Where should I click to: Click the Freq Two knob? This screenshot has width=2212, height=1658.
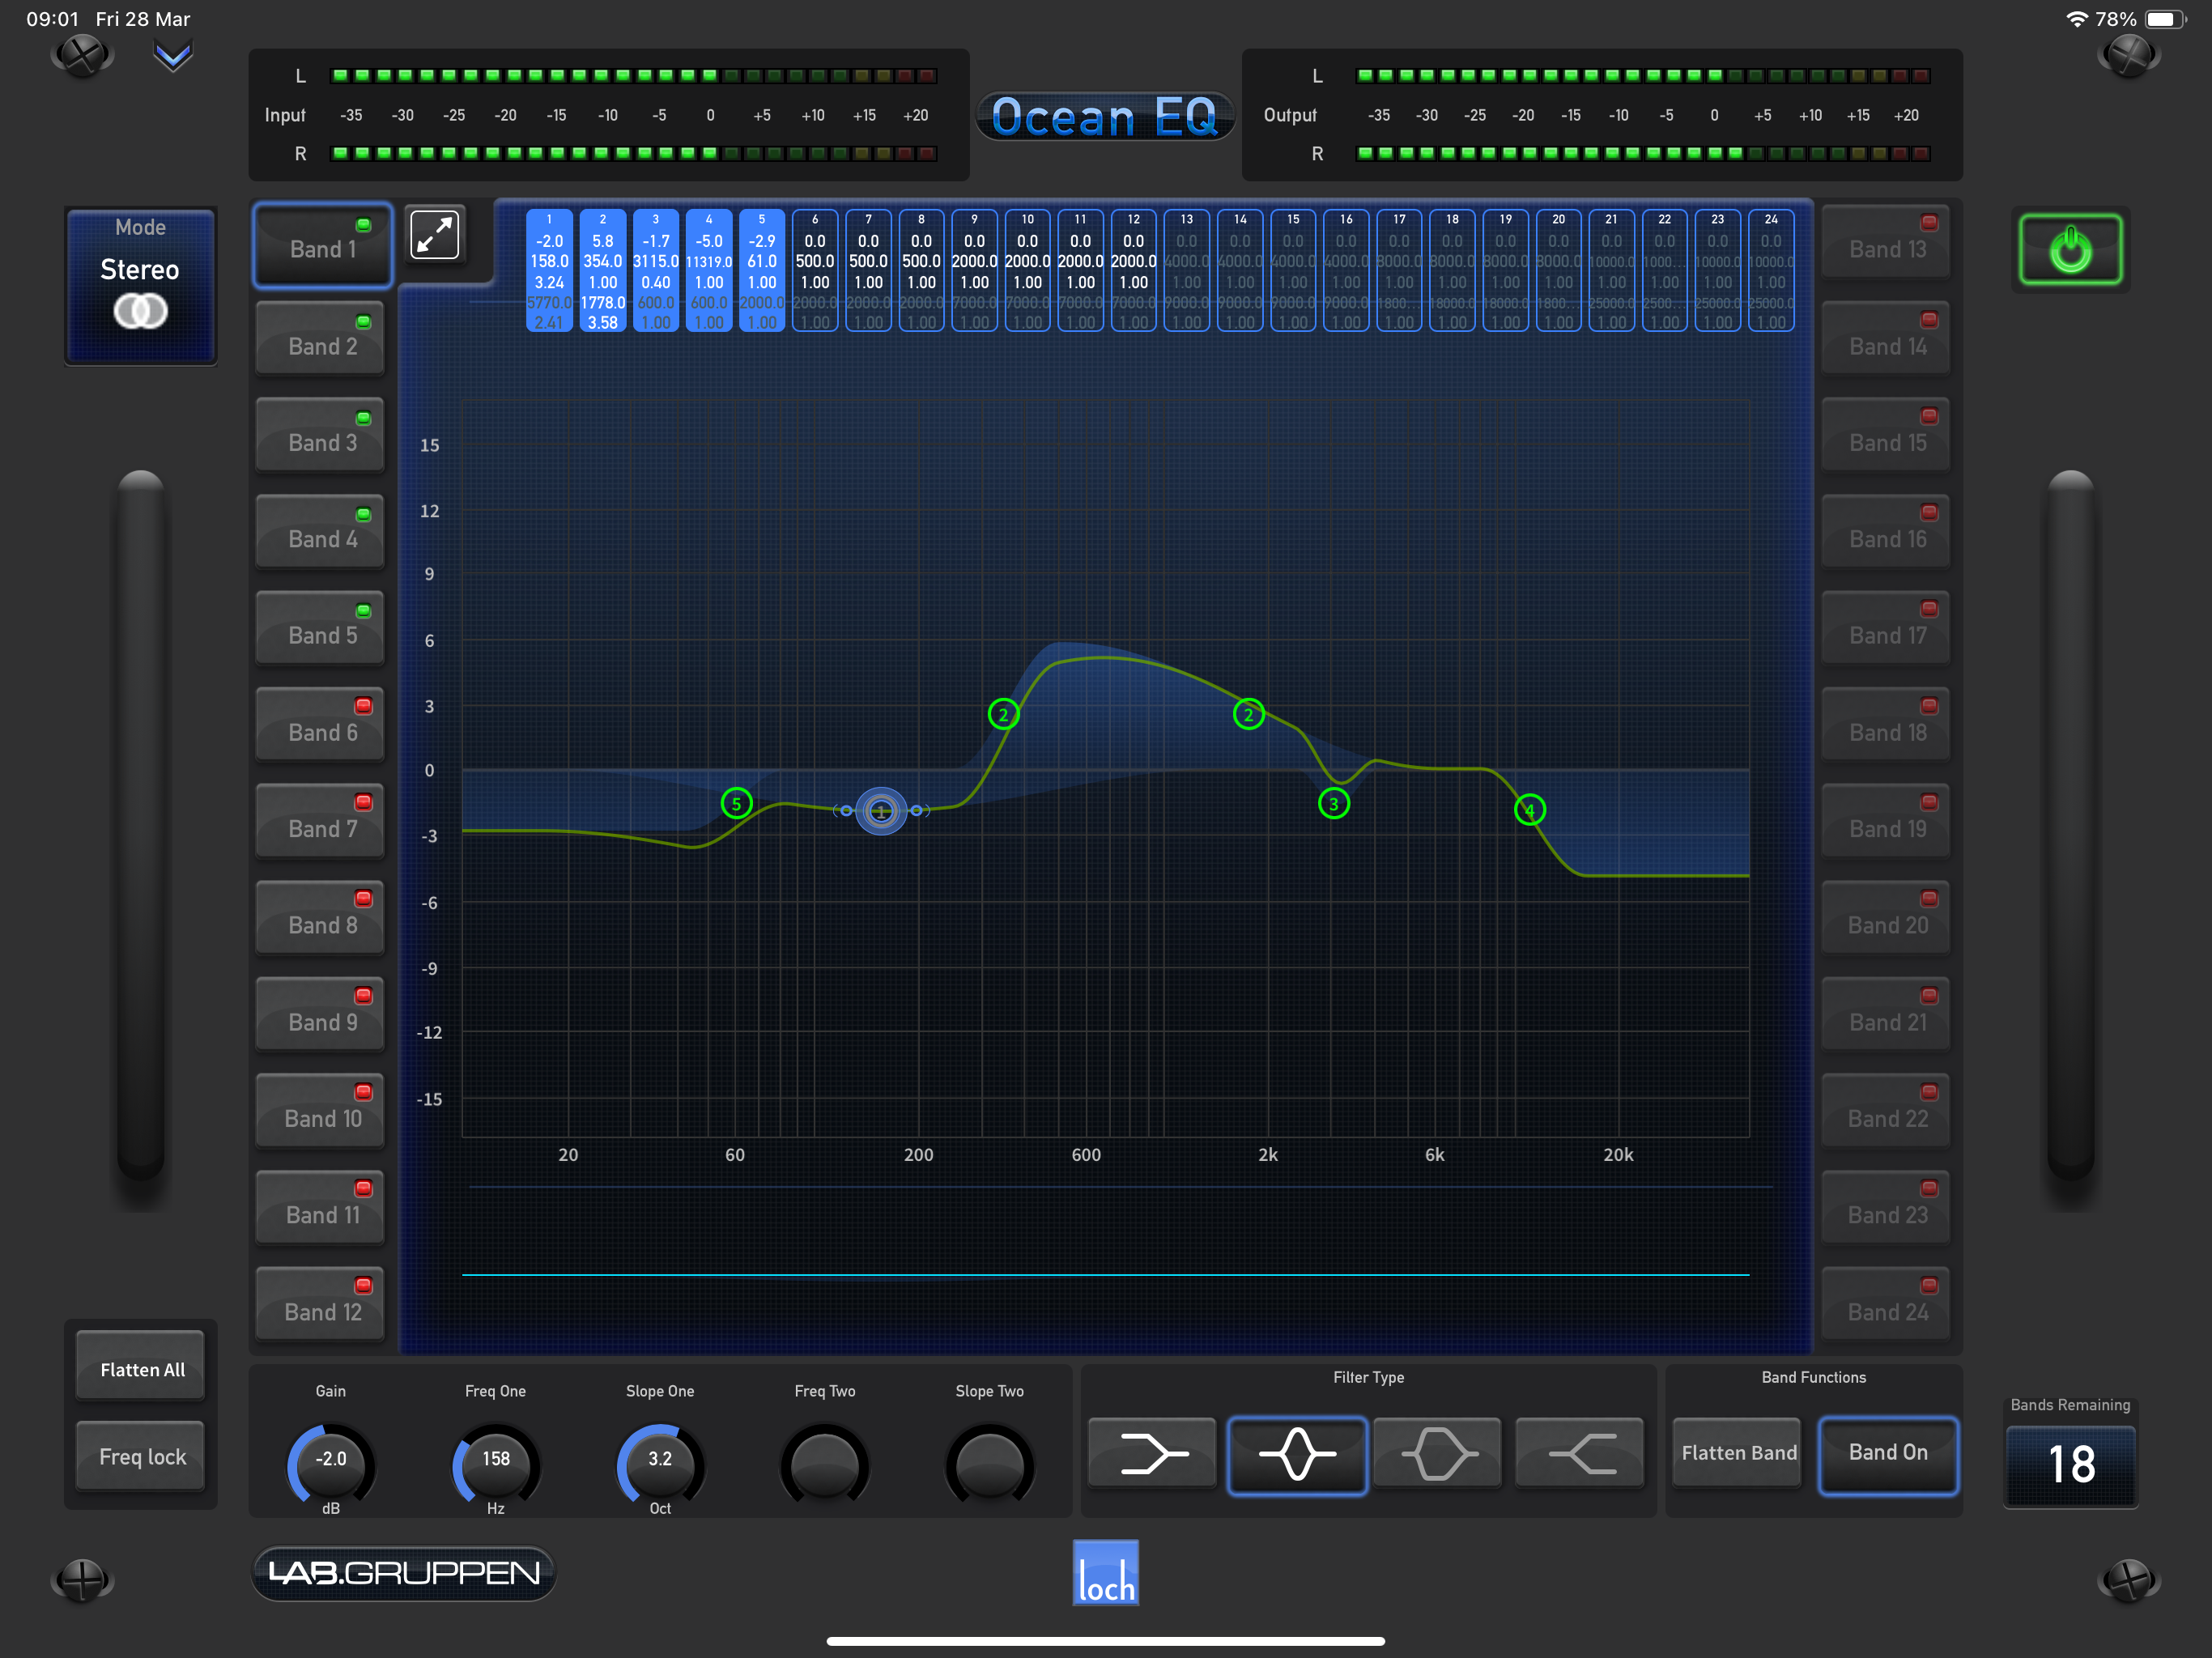tap(824, 1465)
